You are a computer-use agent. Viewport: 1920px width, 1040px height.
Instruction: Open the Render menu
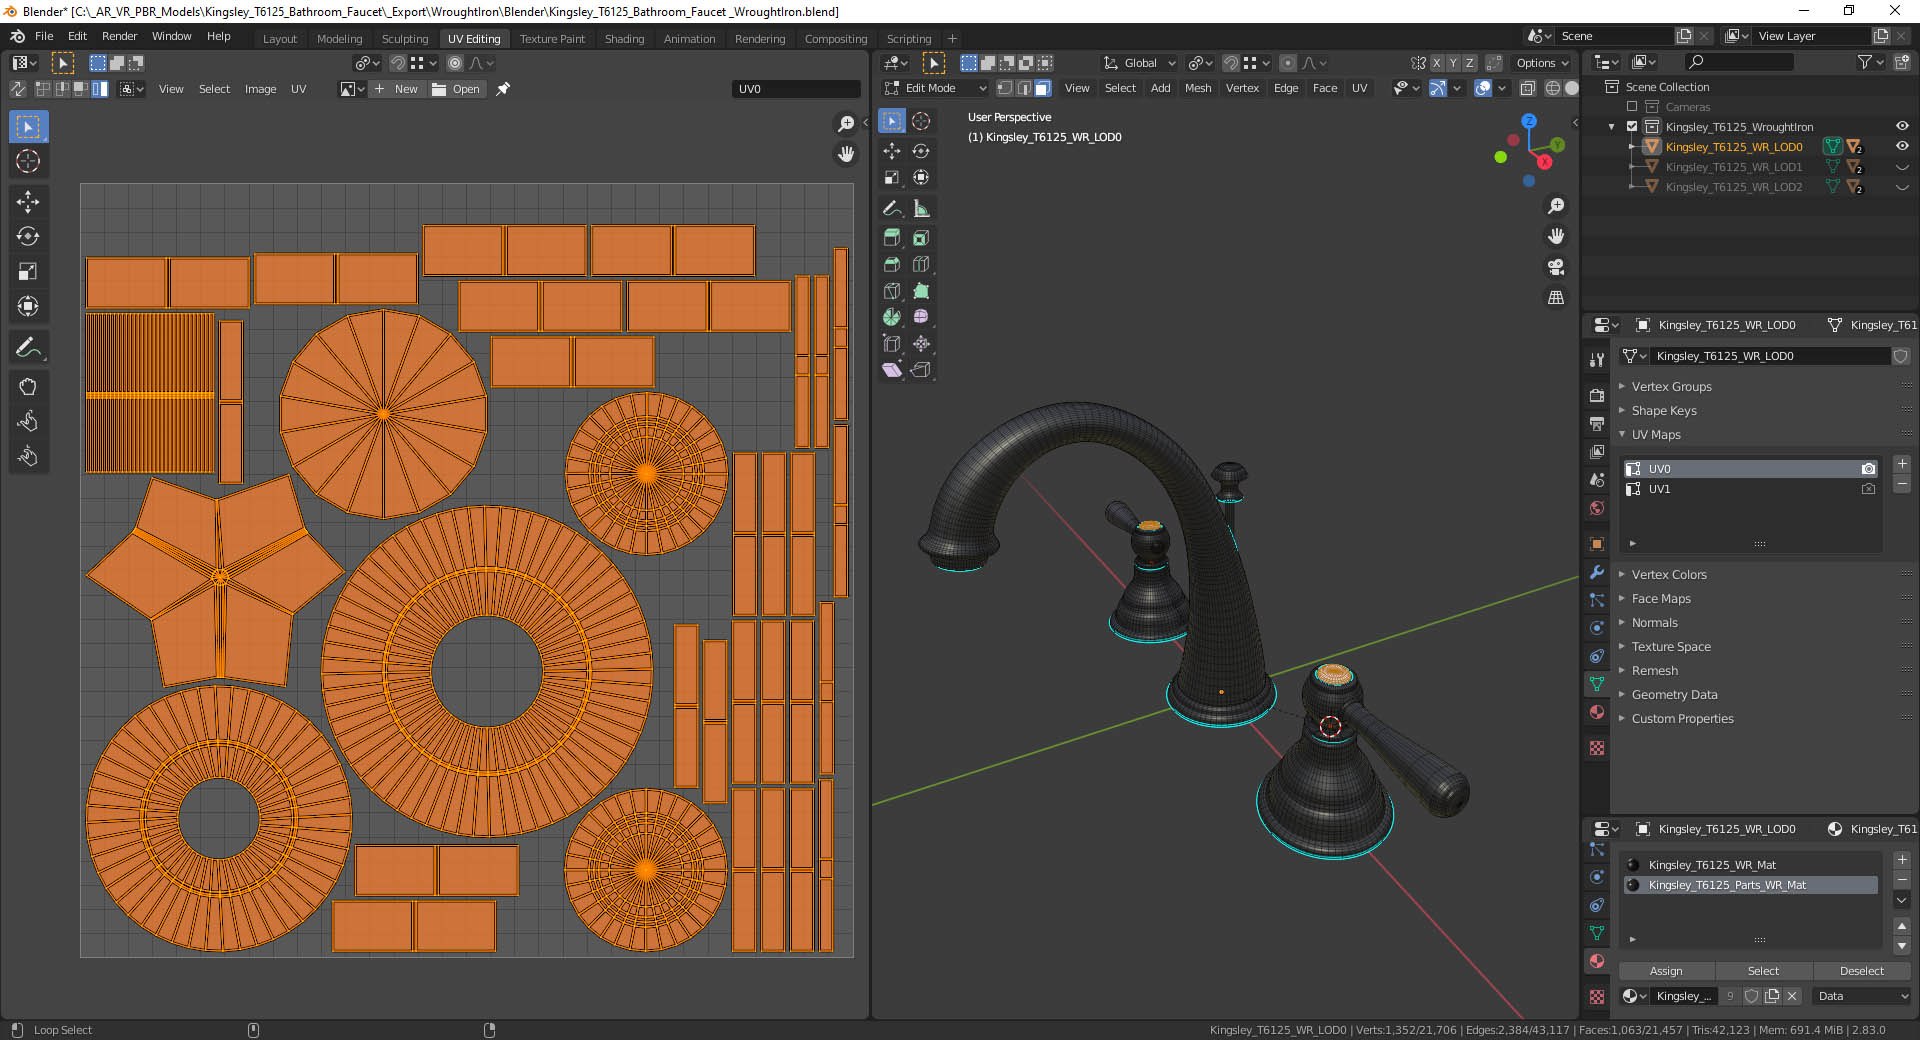pyautogui.click(x=119, y=36)
